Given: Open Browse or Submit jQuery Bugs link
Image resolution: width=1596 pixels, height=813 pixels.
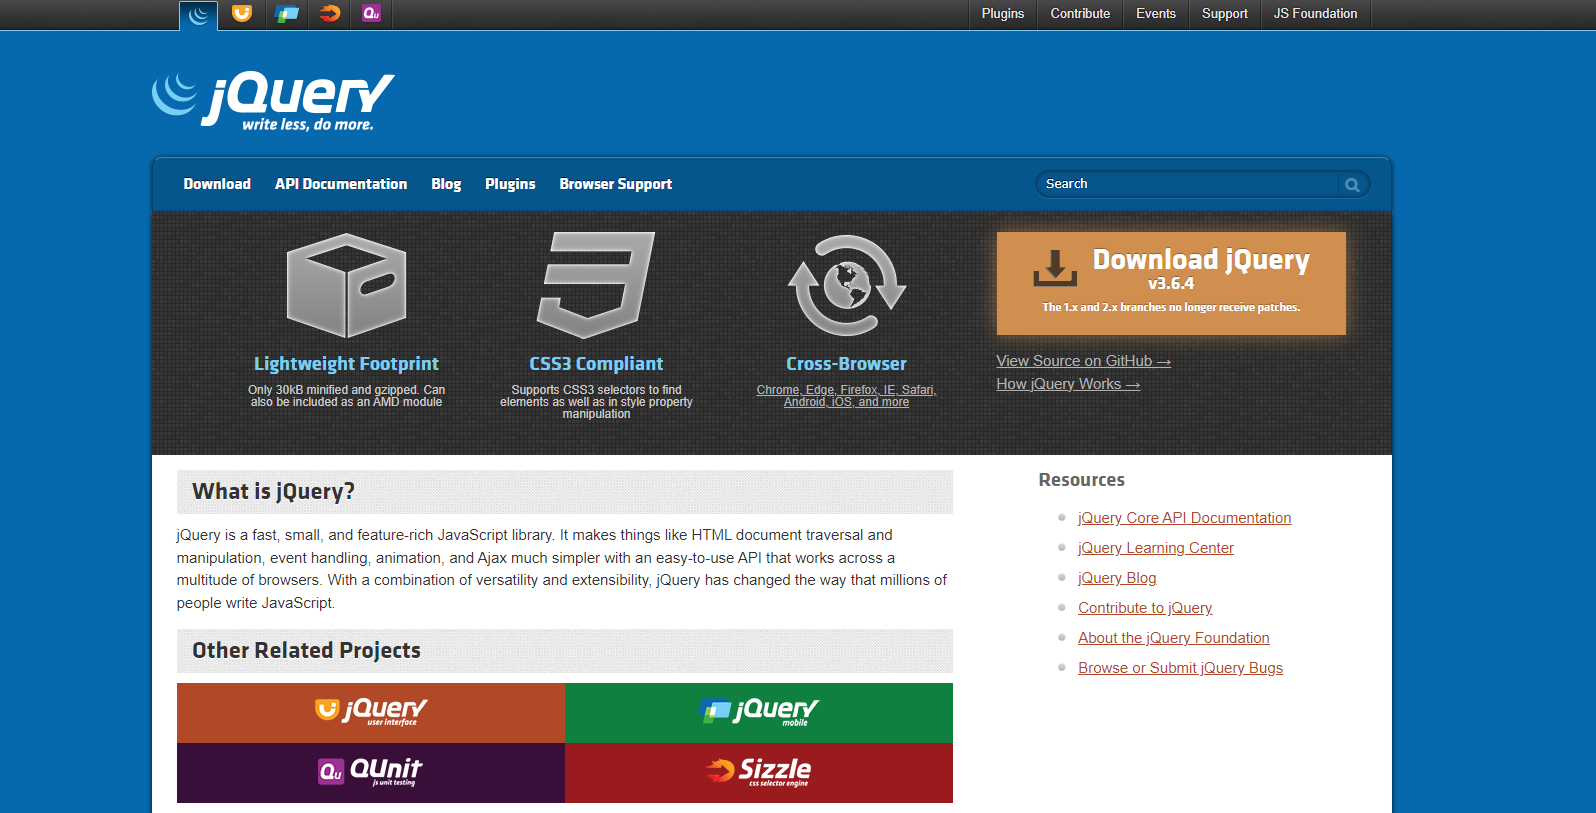Looking at the screenshot, I should [x=1180, y=668].
